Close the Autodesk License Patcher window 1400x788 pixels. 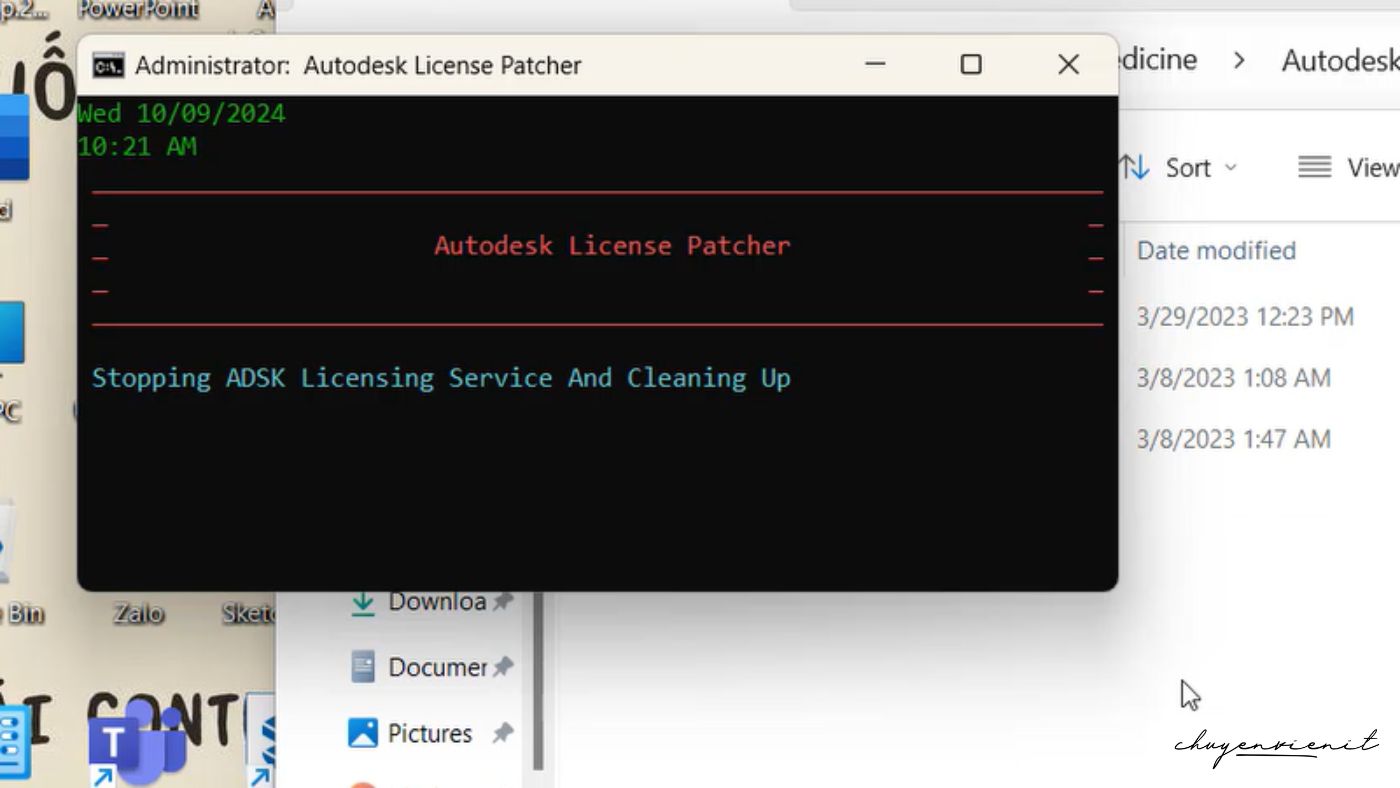(1068, 65)
